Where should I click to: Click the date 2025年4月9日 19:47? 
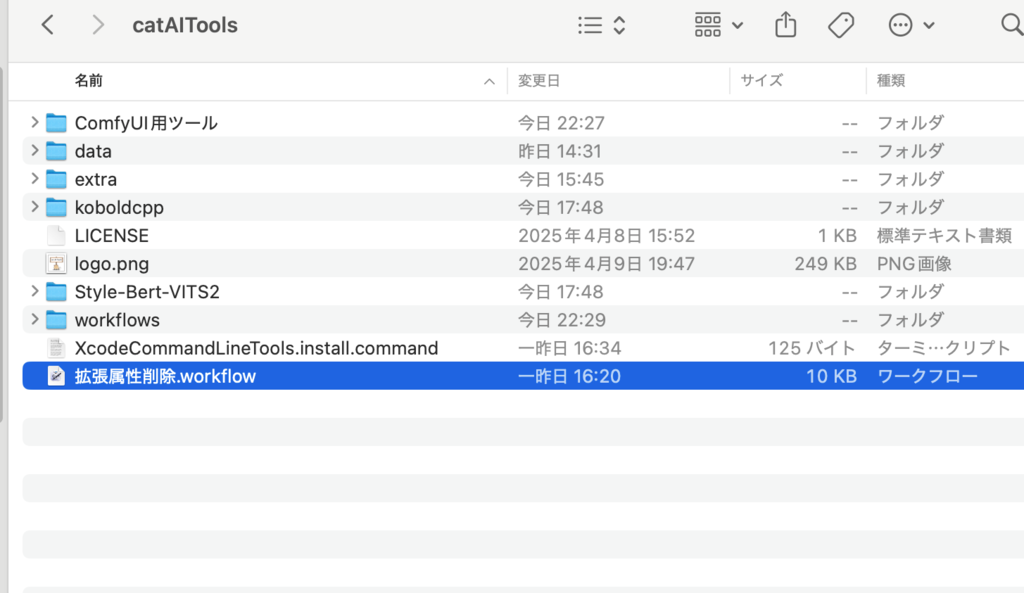606,263
